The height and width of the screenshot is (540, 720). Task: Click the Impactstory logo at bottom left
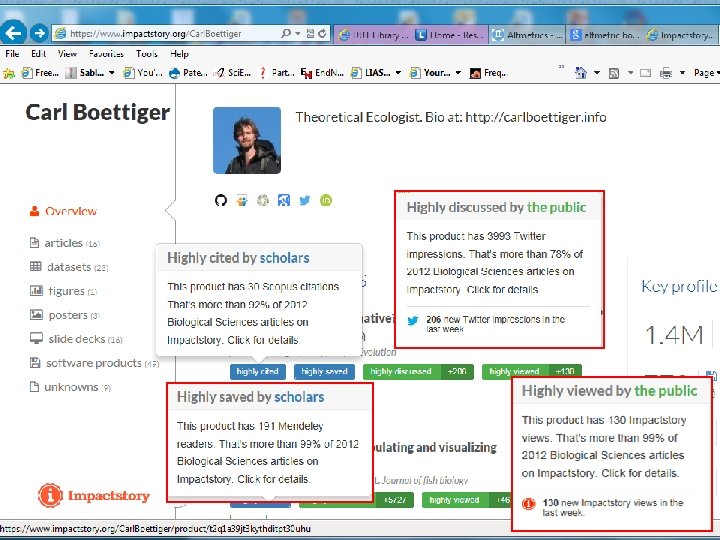point(94,495)
